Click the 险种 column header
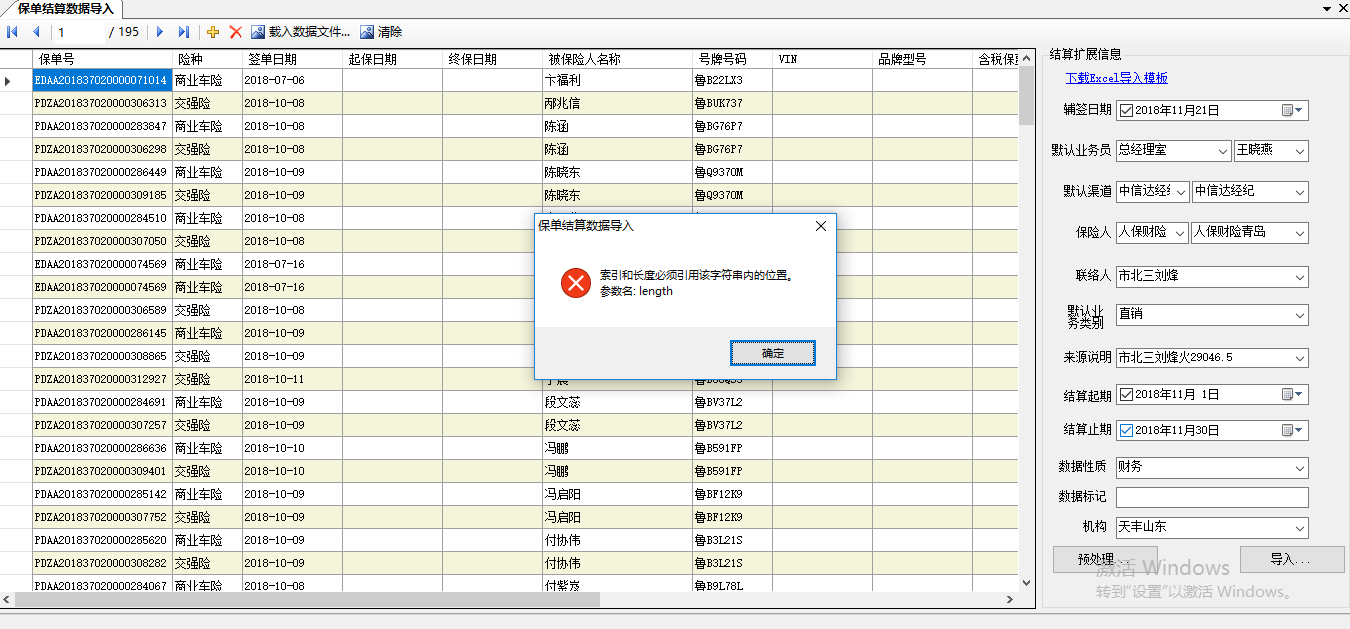 (207, 59)
